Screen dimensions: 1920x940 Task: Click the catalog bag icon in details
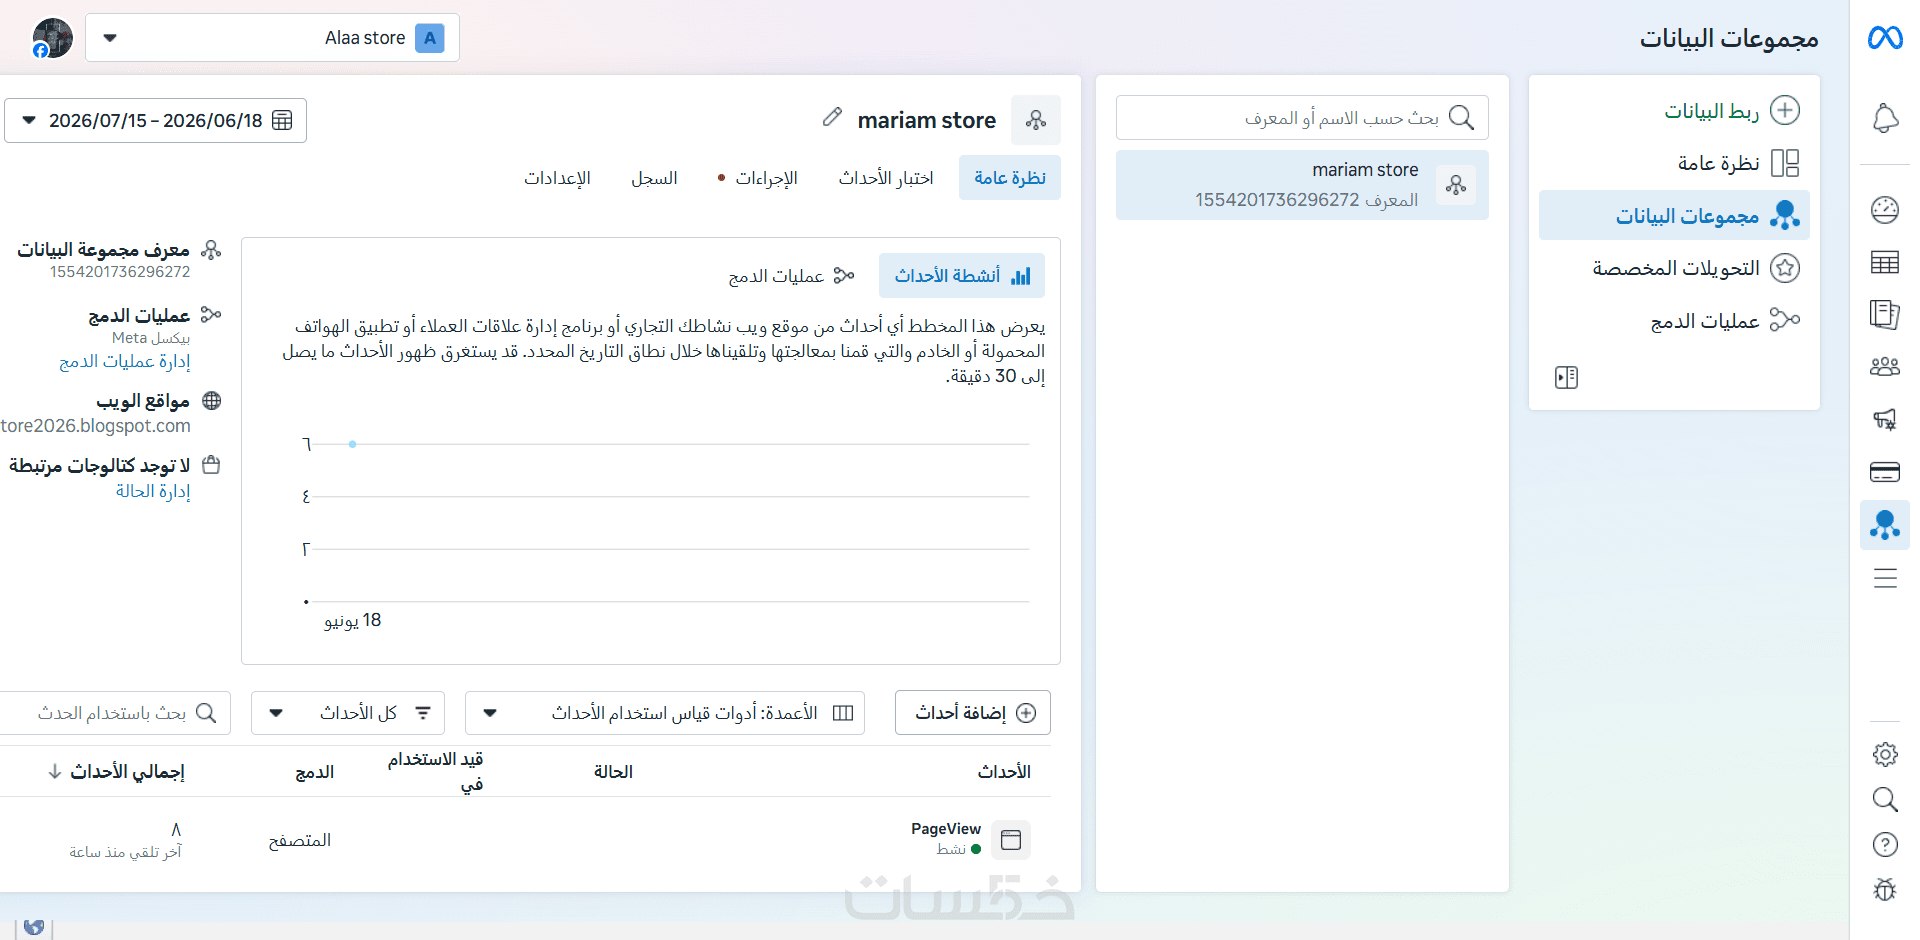[x=211, y=465]
